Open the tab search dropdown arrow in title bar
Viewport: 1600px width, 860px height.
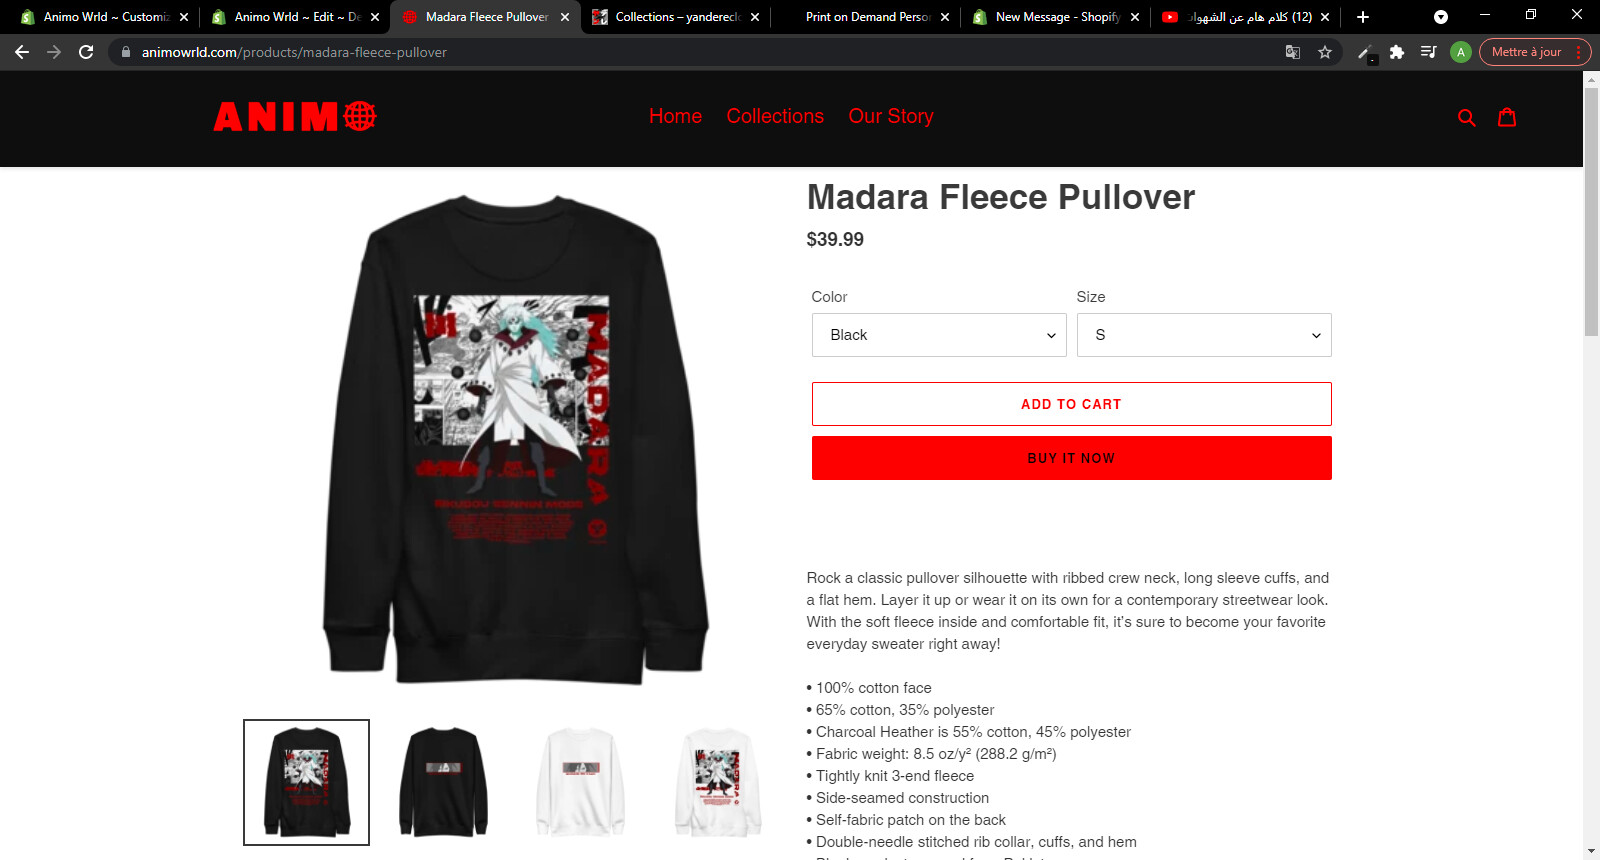1441,17
